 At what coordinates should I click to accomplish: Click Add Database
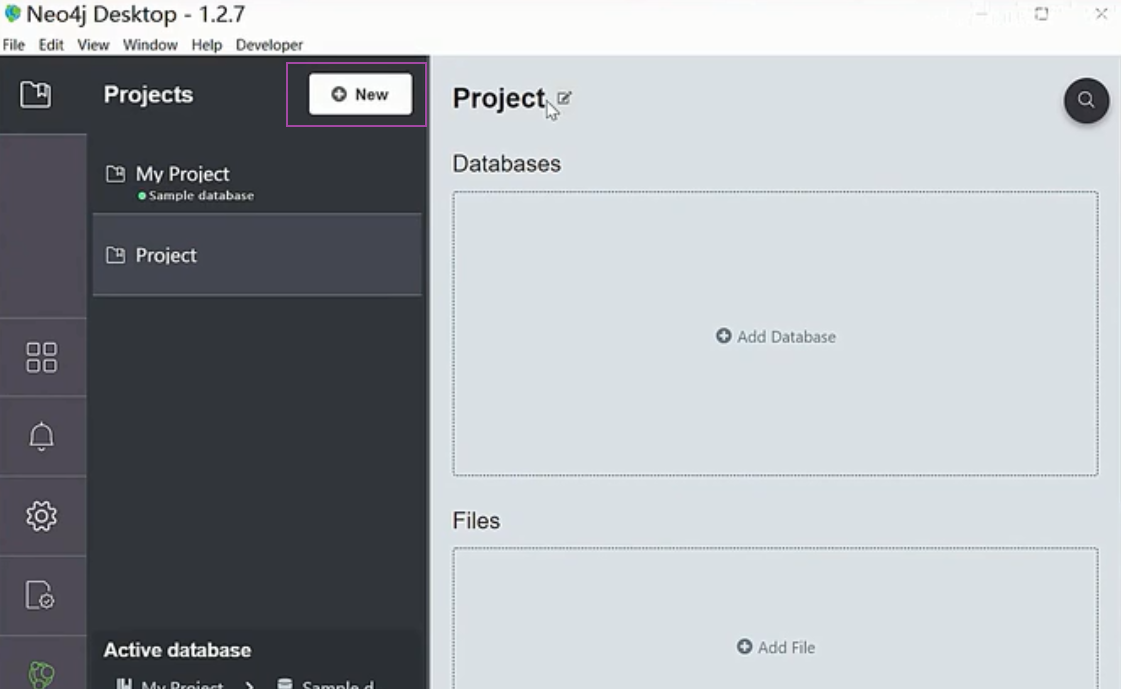[x=775, y=337]
